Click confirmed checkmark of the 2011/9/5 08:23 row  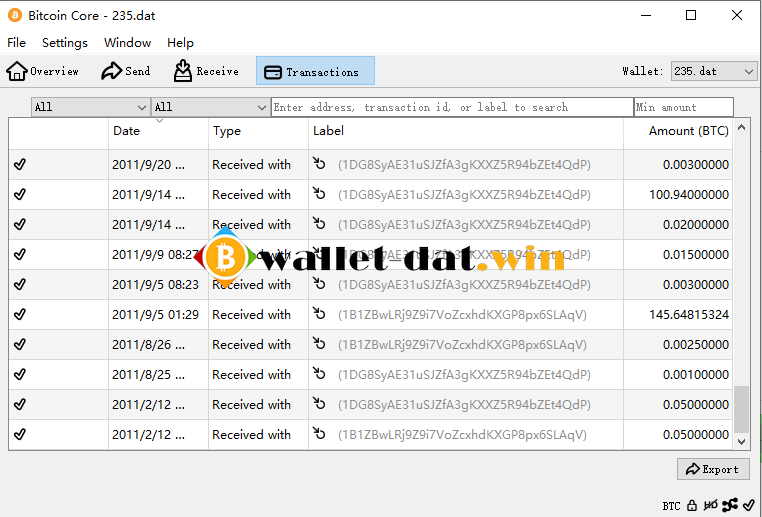coord(20,285)
